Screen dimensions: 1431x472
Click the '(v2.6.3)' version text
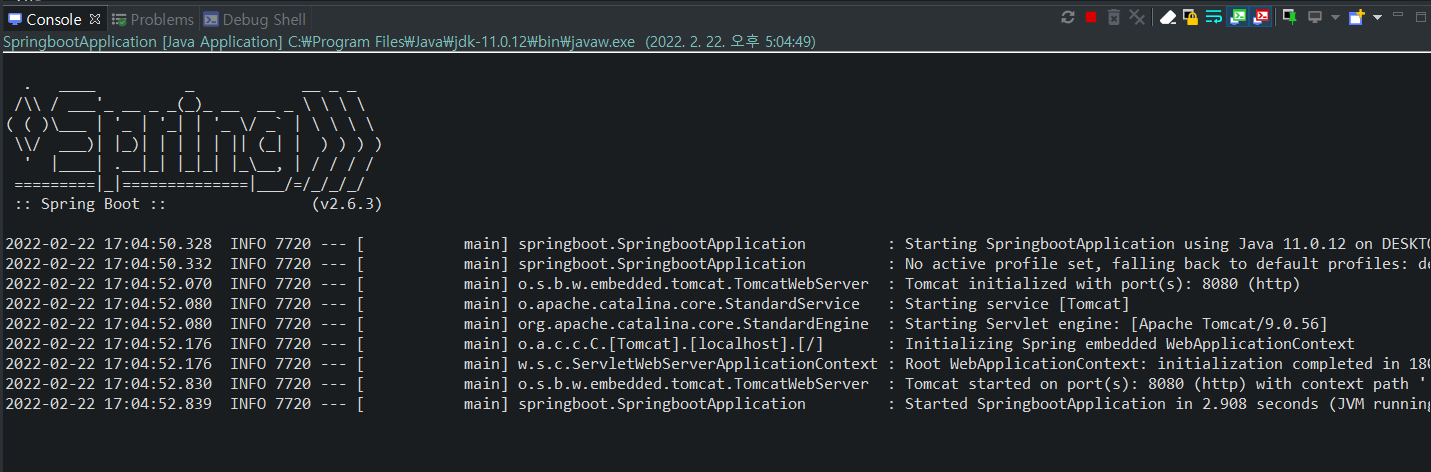(x=346, y=203)
